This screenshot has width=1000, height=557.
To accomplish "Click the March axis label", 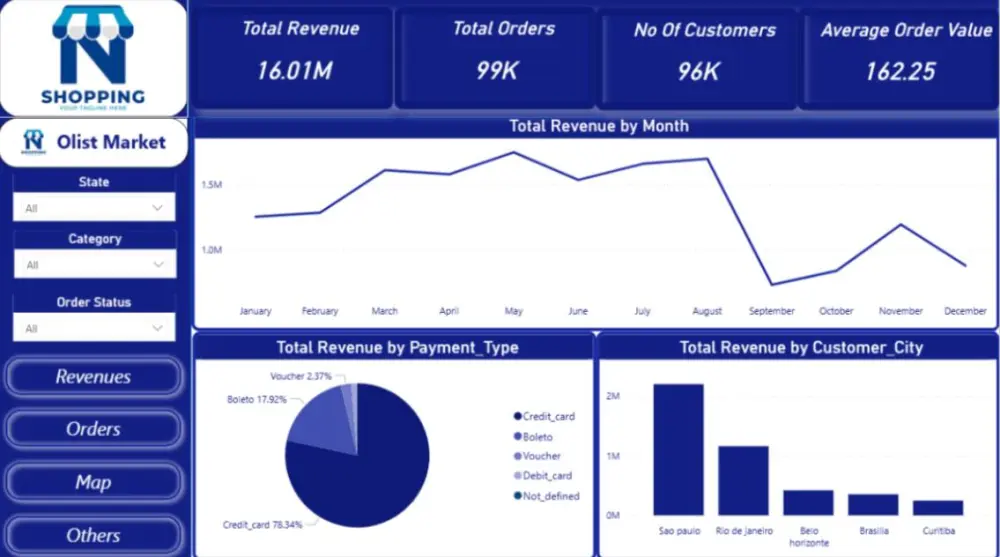I will (385, 311).
